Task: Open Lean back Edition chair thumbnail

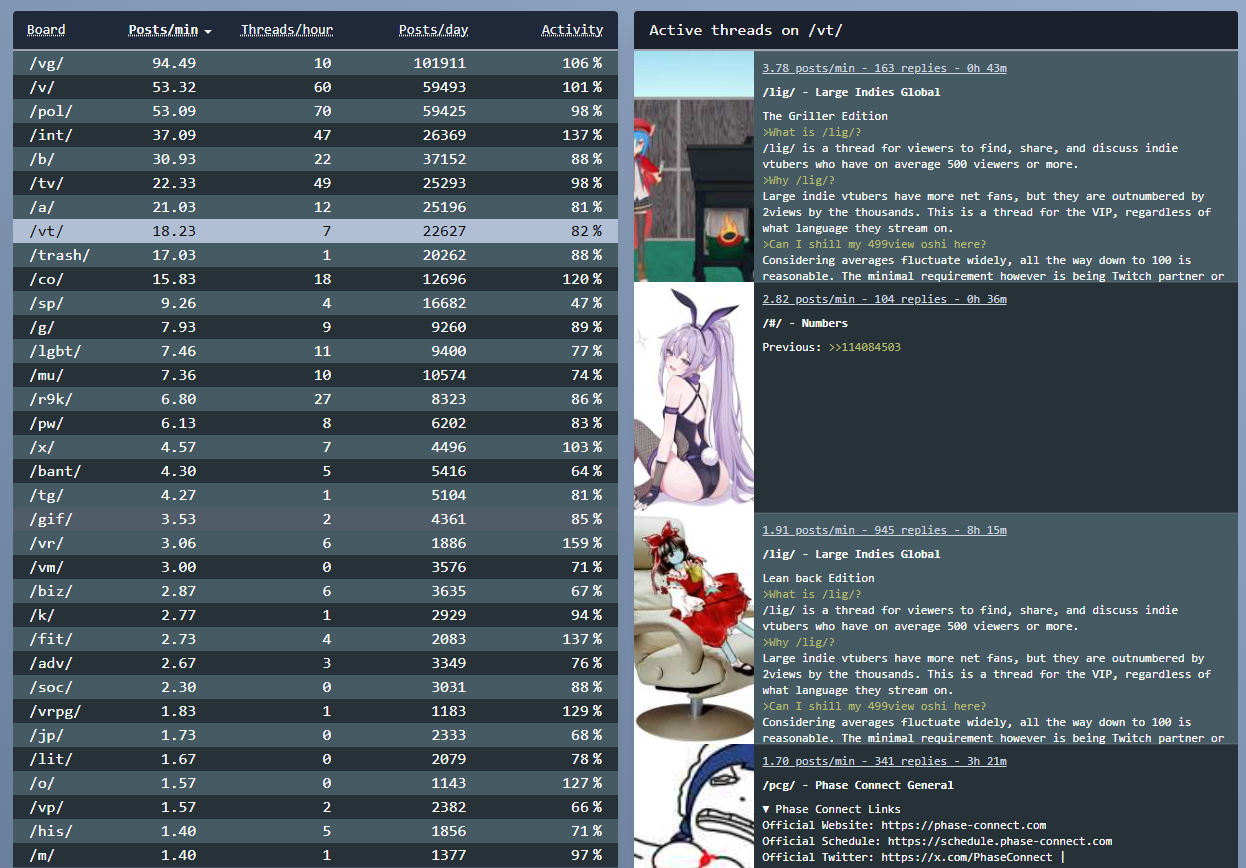Action: 694,628
